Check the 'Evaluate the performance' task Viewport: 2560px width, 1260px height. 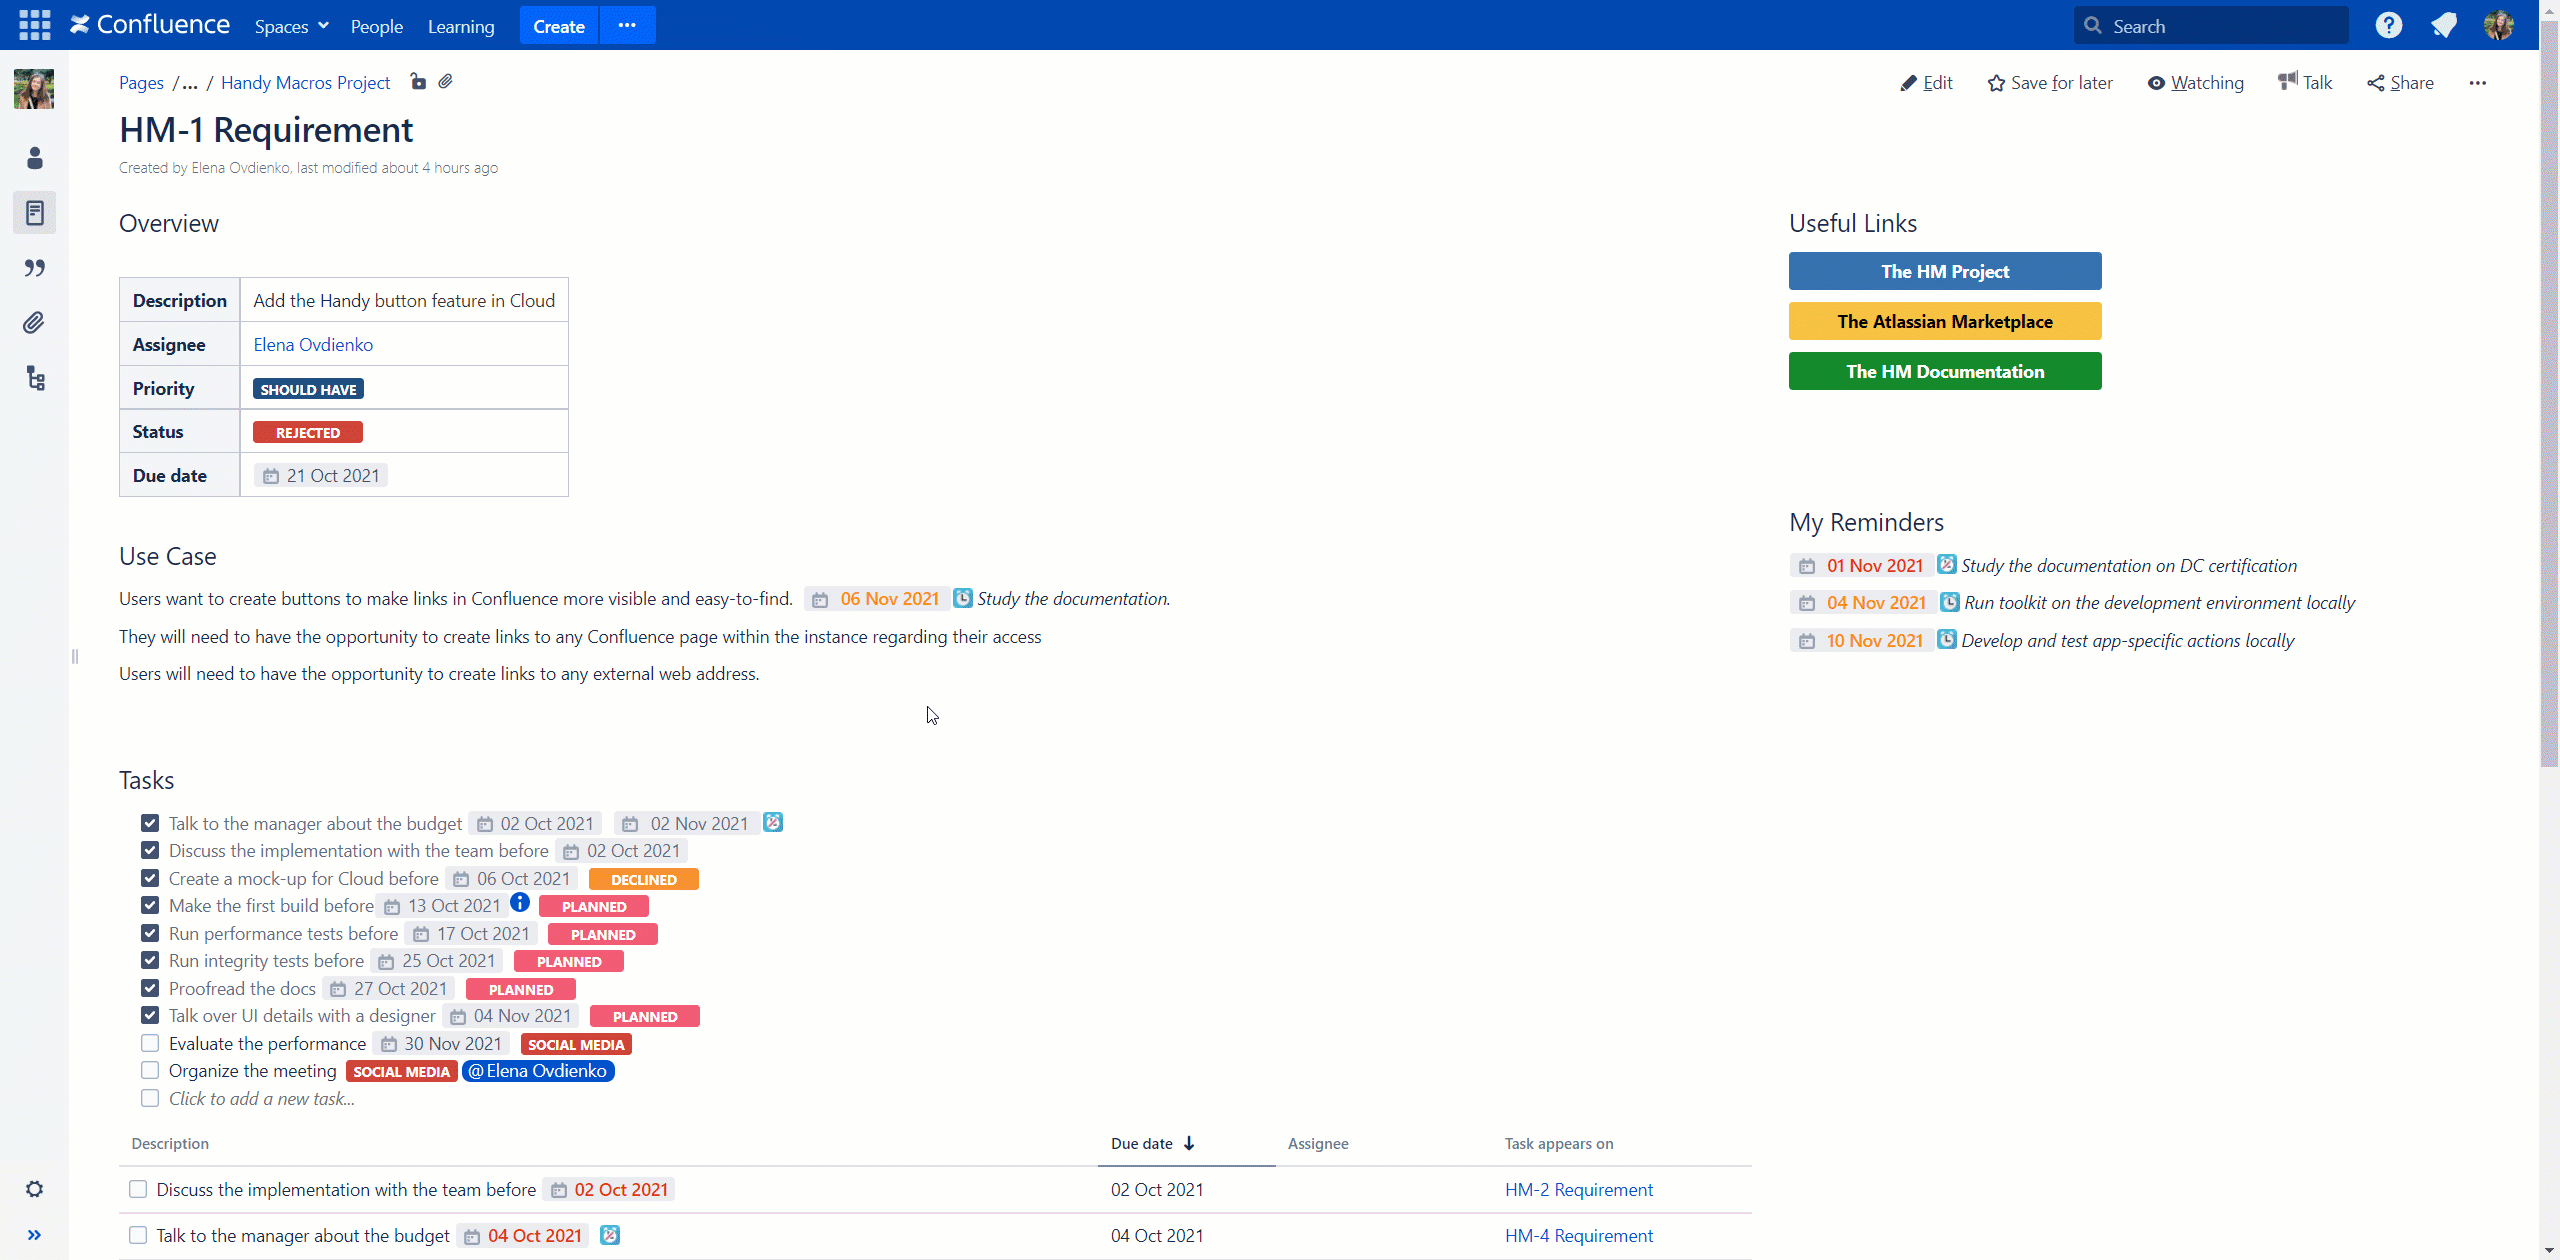150,1043
